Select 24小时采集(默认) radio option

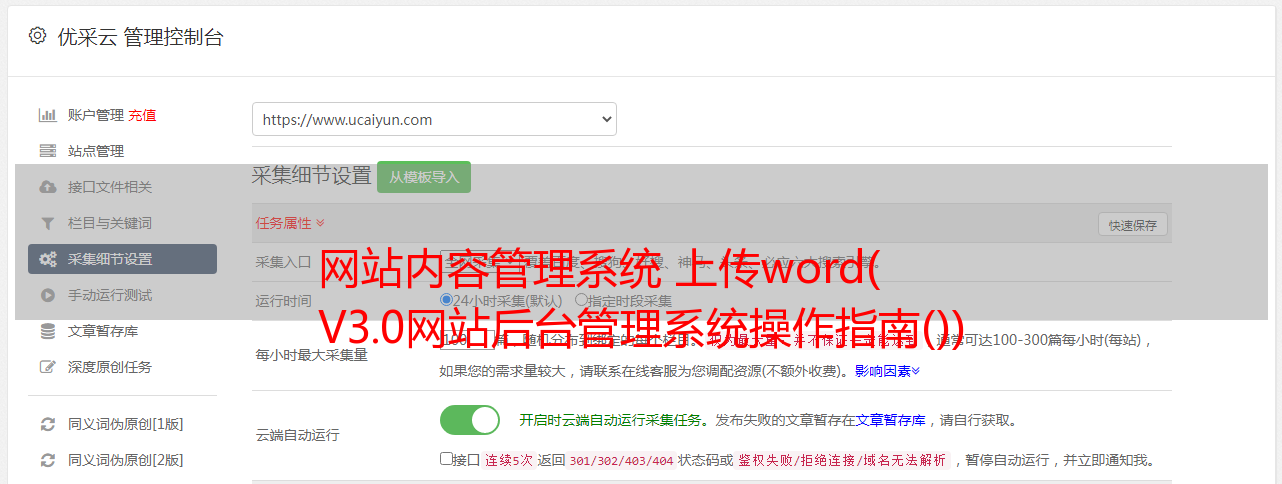tap(446, 300)
